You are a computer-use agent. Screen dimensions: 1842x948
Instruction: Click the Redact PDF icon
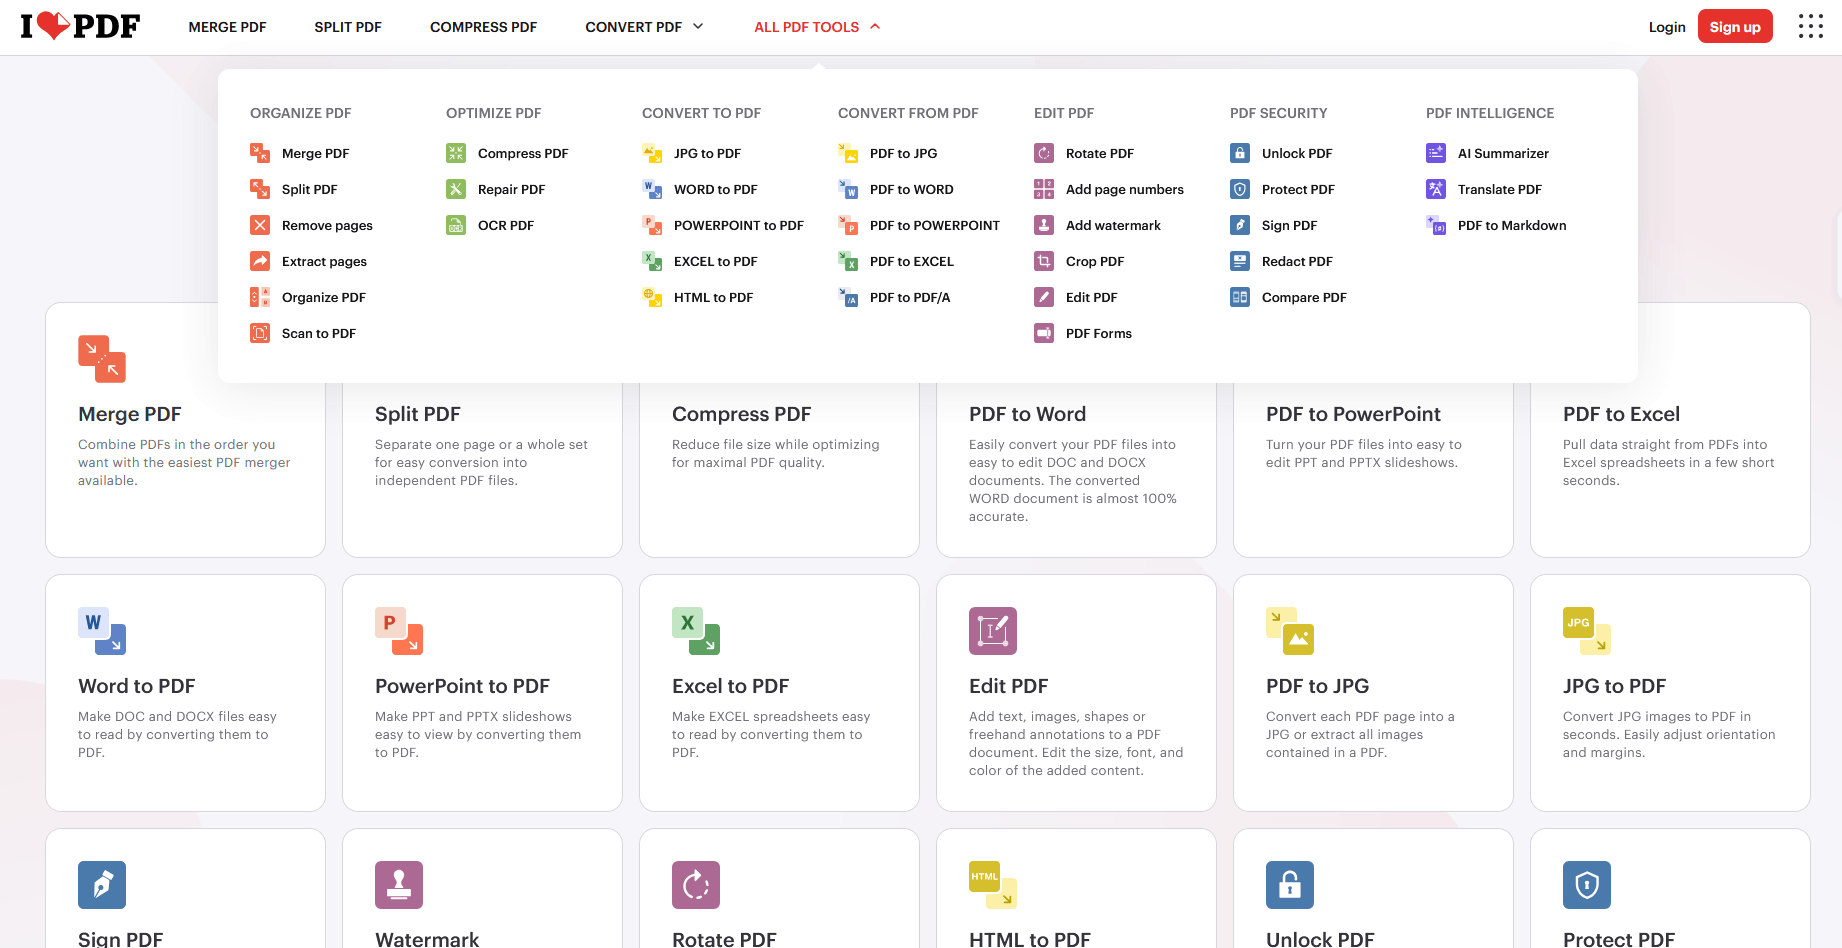pos(1240,261)
